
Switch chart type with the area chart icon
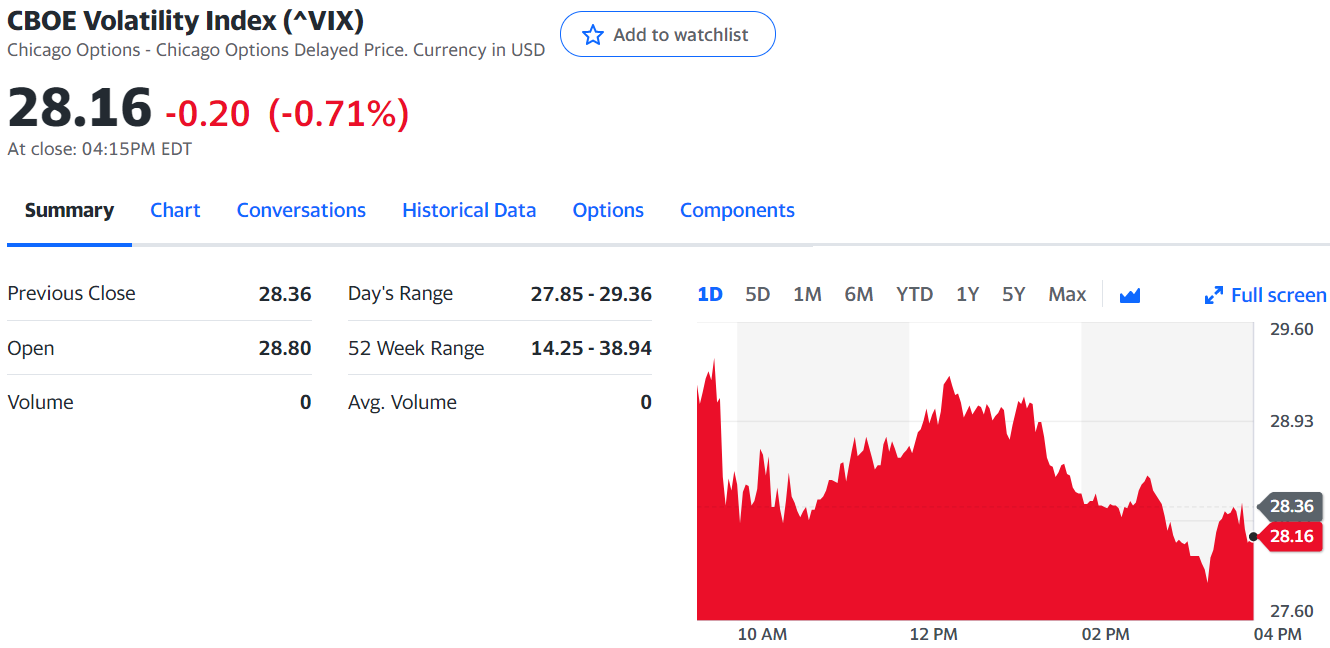point(1130,295)
